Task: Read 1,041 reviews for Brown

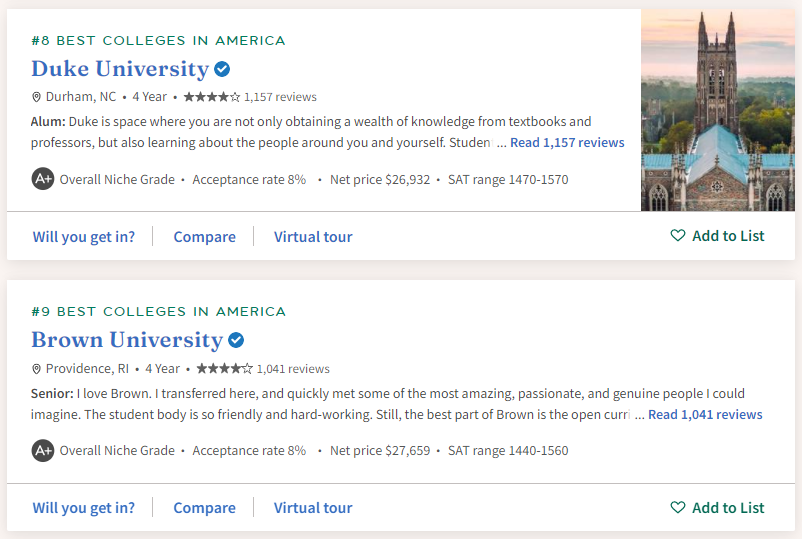Action: pos(705,414)
